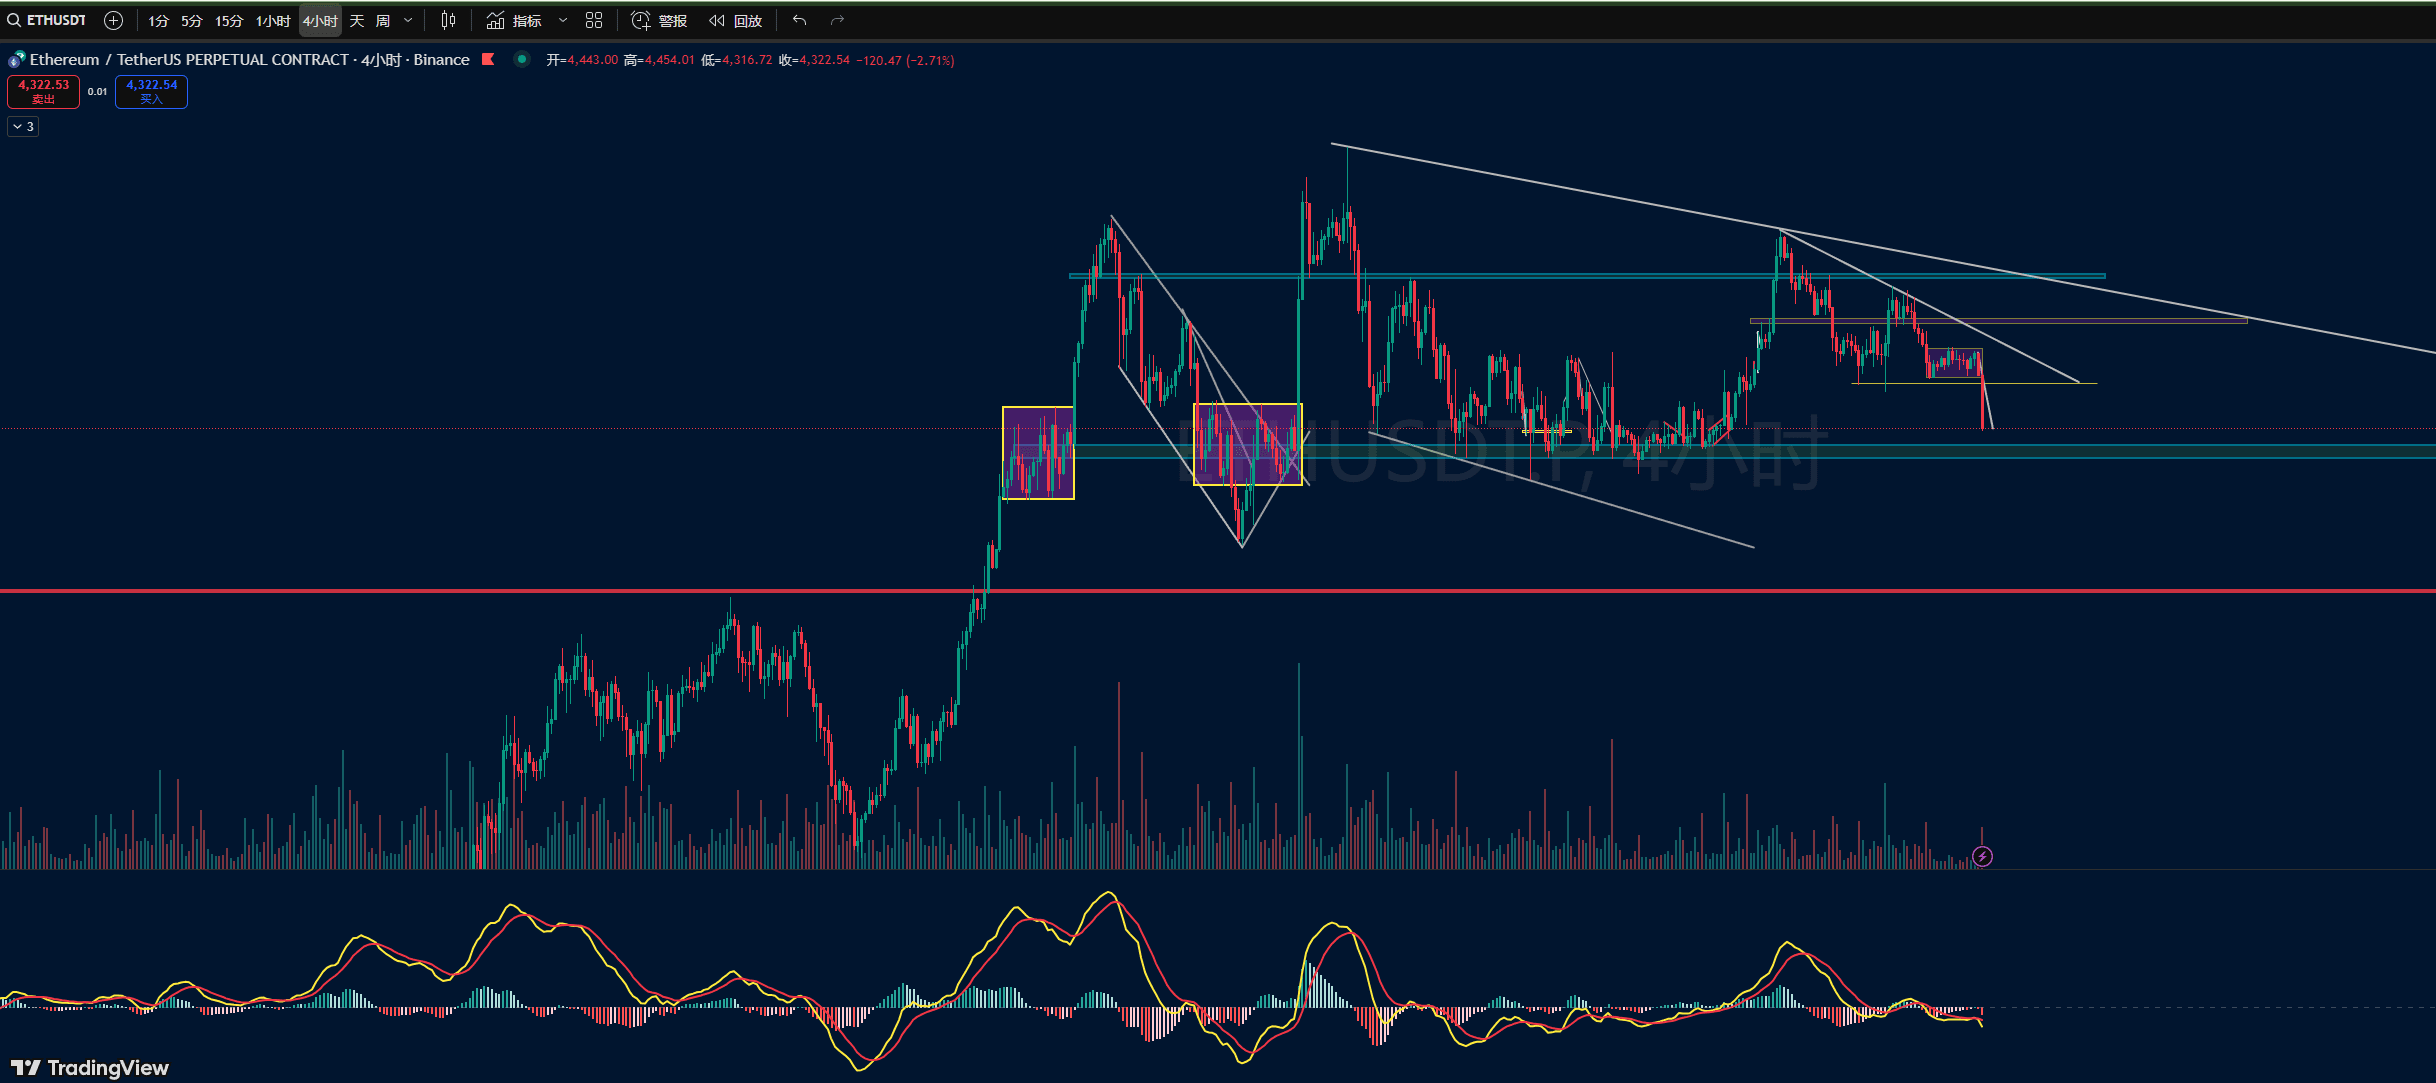Open the indicator templates grid icon

point(594,20)
